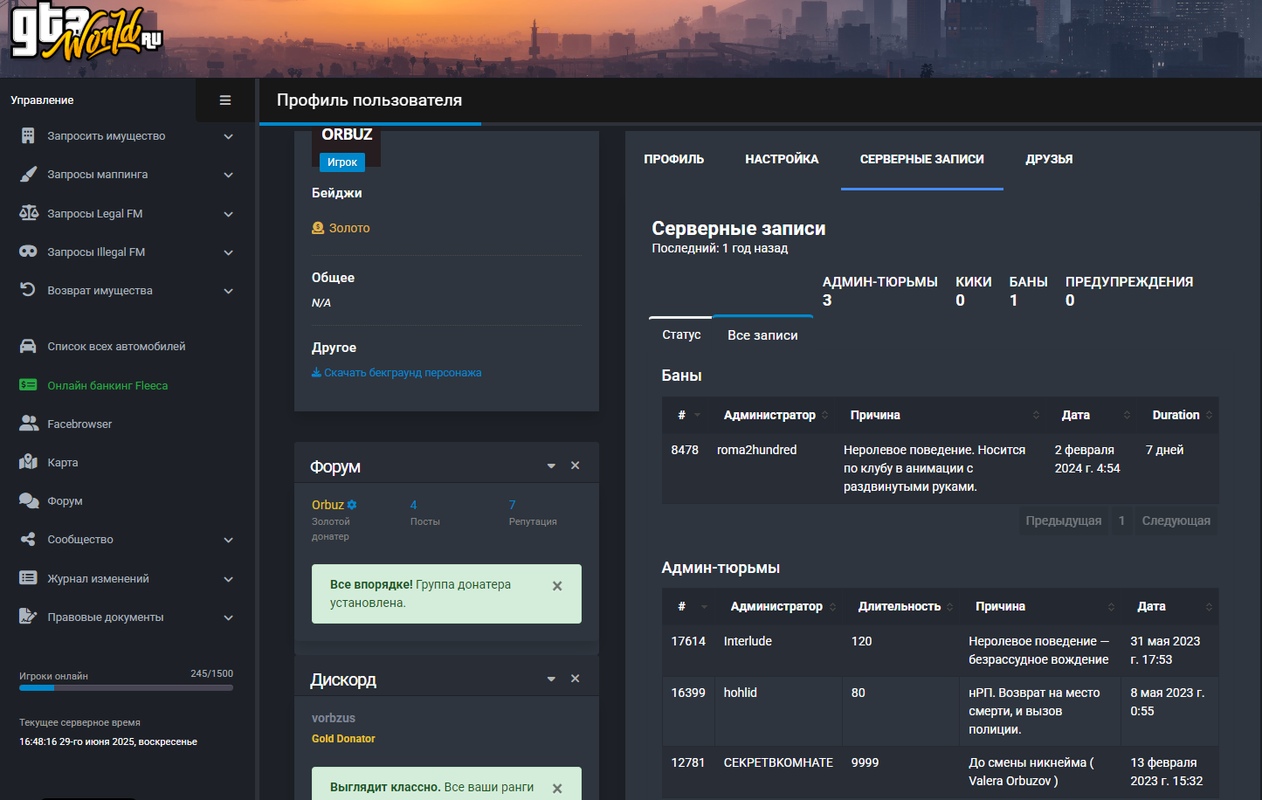
Task: Click admin-jail row 16399 hohlid
Action: point(940,711)
